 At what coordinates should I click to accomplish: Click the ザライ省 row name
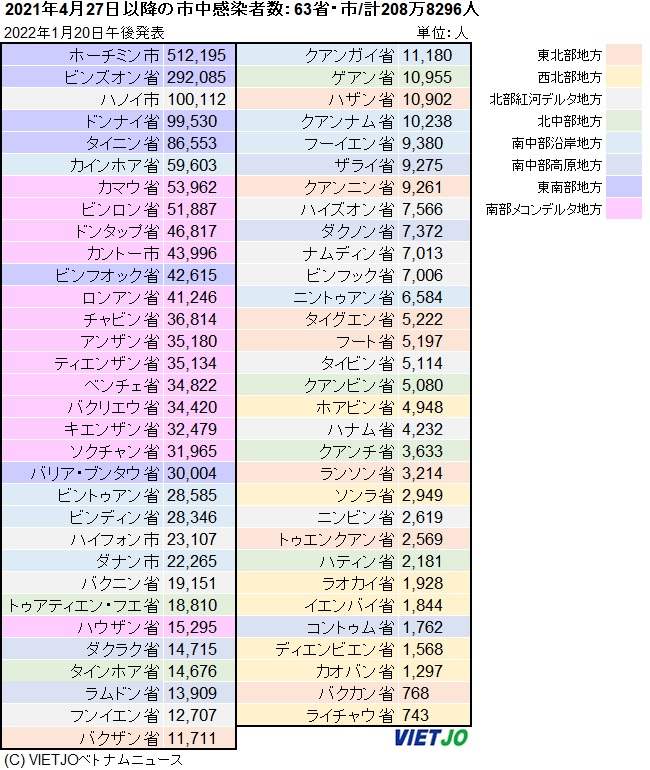[x=364, y=165]
